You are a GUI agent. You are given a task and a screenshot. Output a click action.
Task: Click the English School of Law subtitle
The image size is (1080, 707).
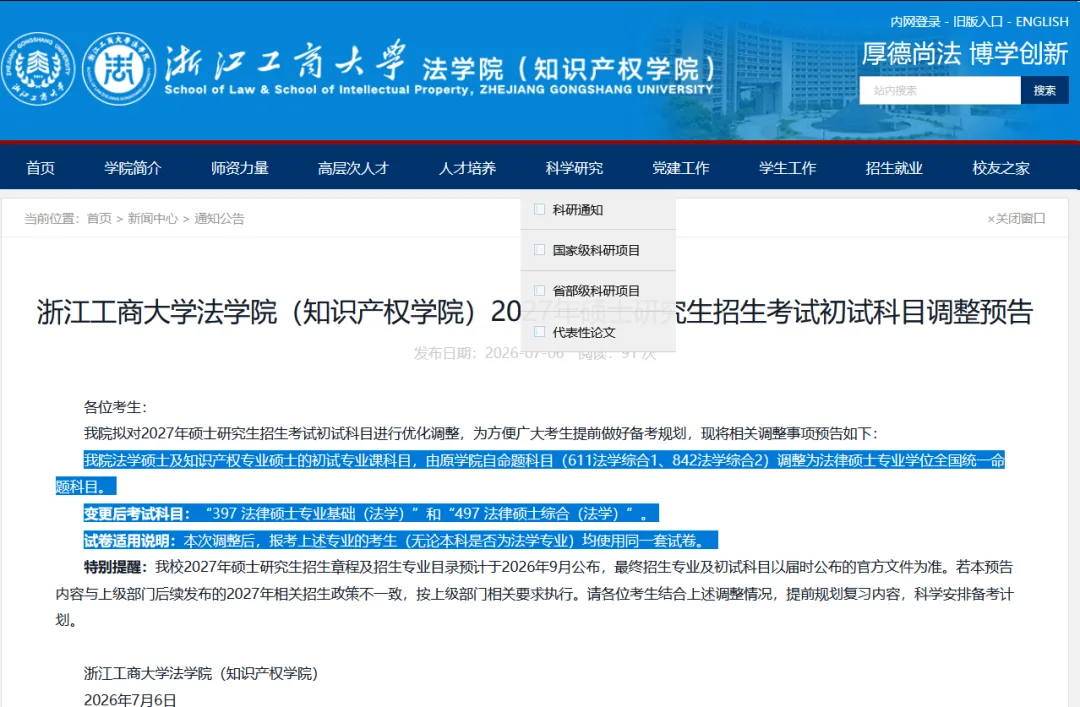(439, 90)
